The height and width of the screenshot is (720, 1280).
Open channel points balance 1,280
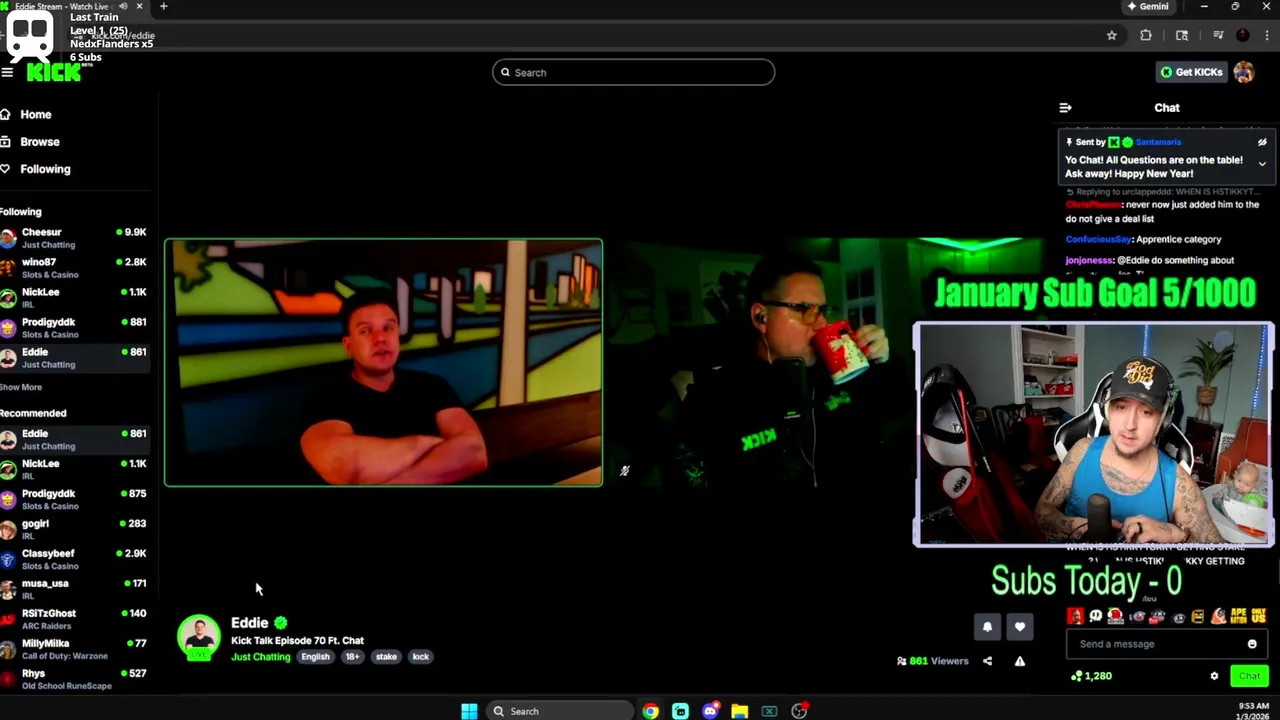[x=1091, y=676]
